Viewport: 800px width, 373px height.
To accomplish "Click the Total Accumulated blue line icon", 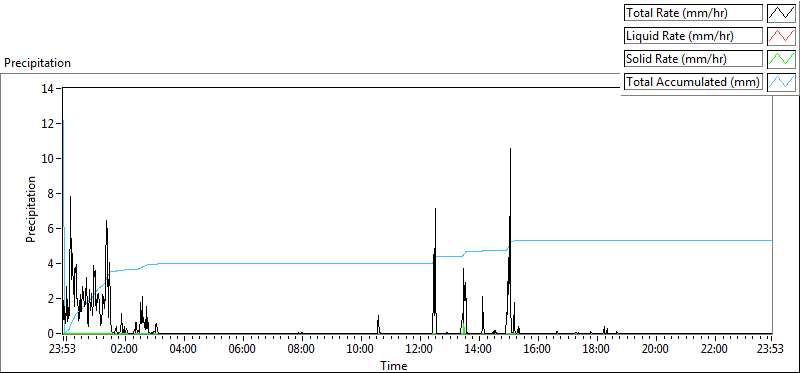I will (x=782, y=82).
